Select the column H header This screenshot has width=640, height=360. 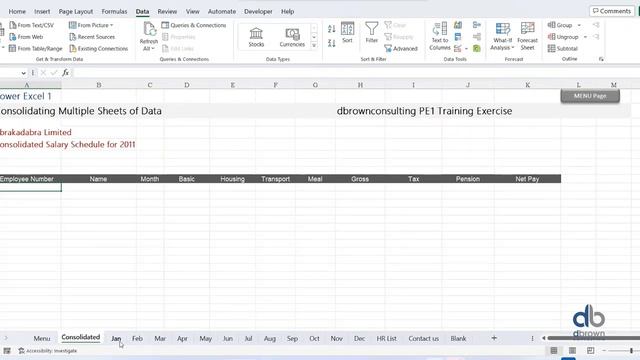(360, 85)
